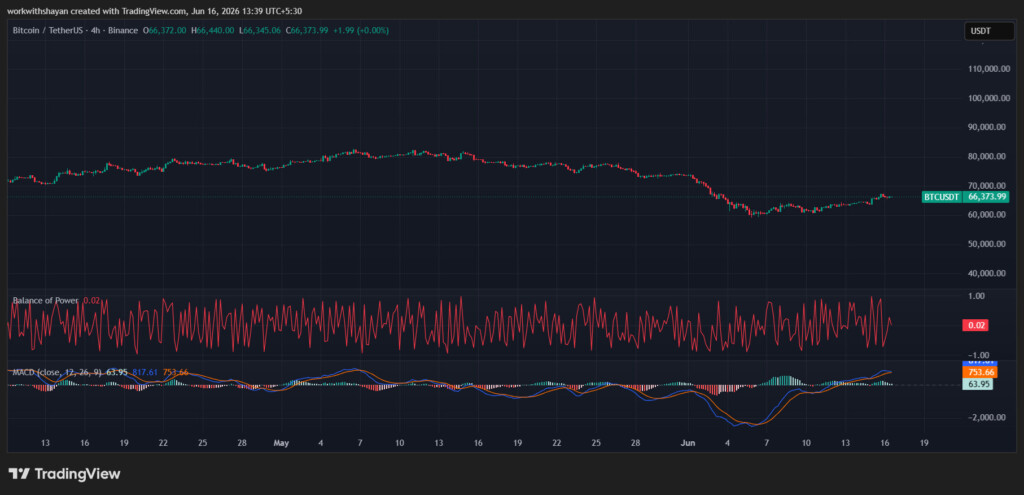
Task: Click the May label on the time axis
Action: 281,443
